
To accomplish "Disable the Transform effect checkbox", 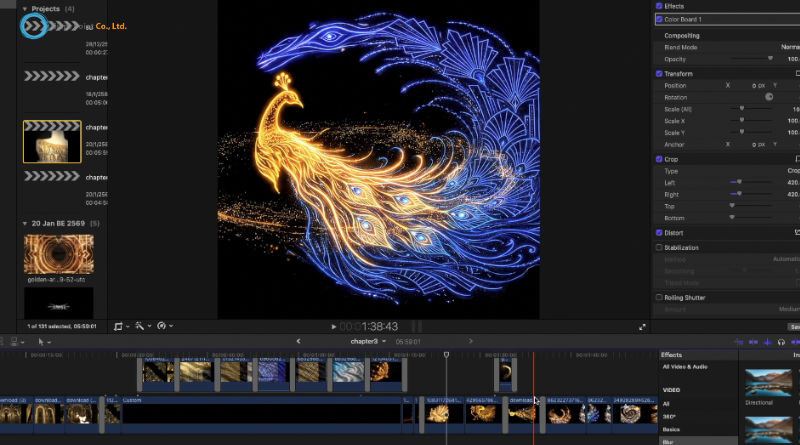I will click(659, 73).
